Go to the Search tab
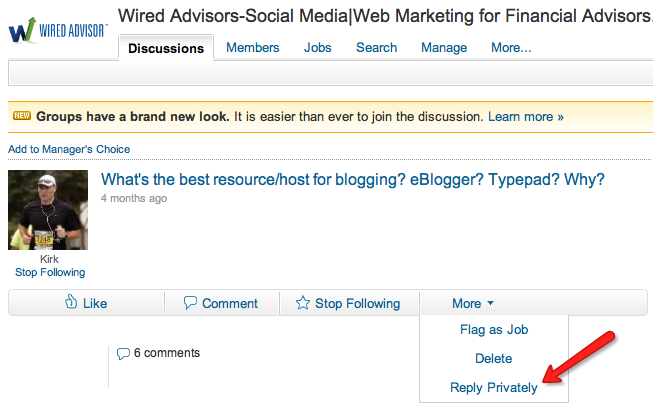Image resolution: width=653 pixels, height=403 pixels. tap(376, 47)
